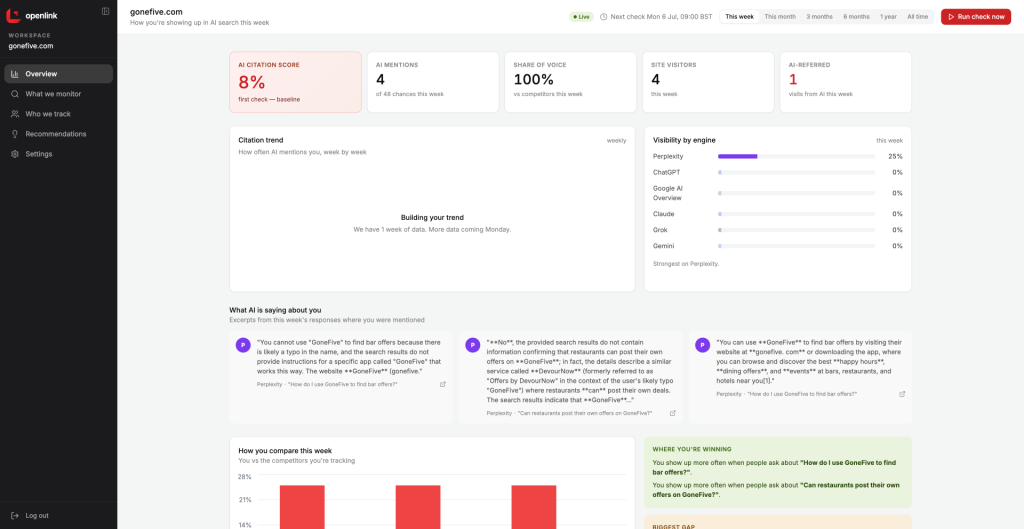Click Perplexity avatar on the DevourNow excerpt
Screen dimensions: 1024x529
tap(473, 345)
